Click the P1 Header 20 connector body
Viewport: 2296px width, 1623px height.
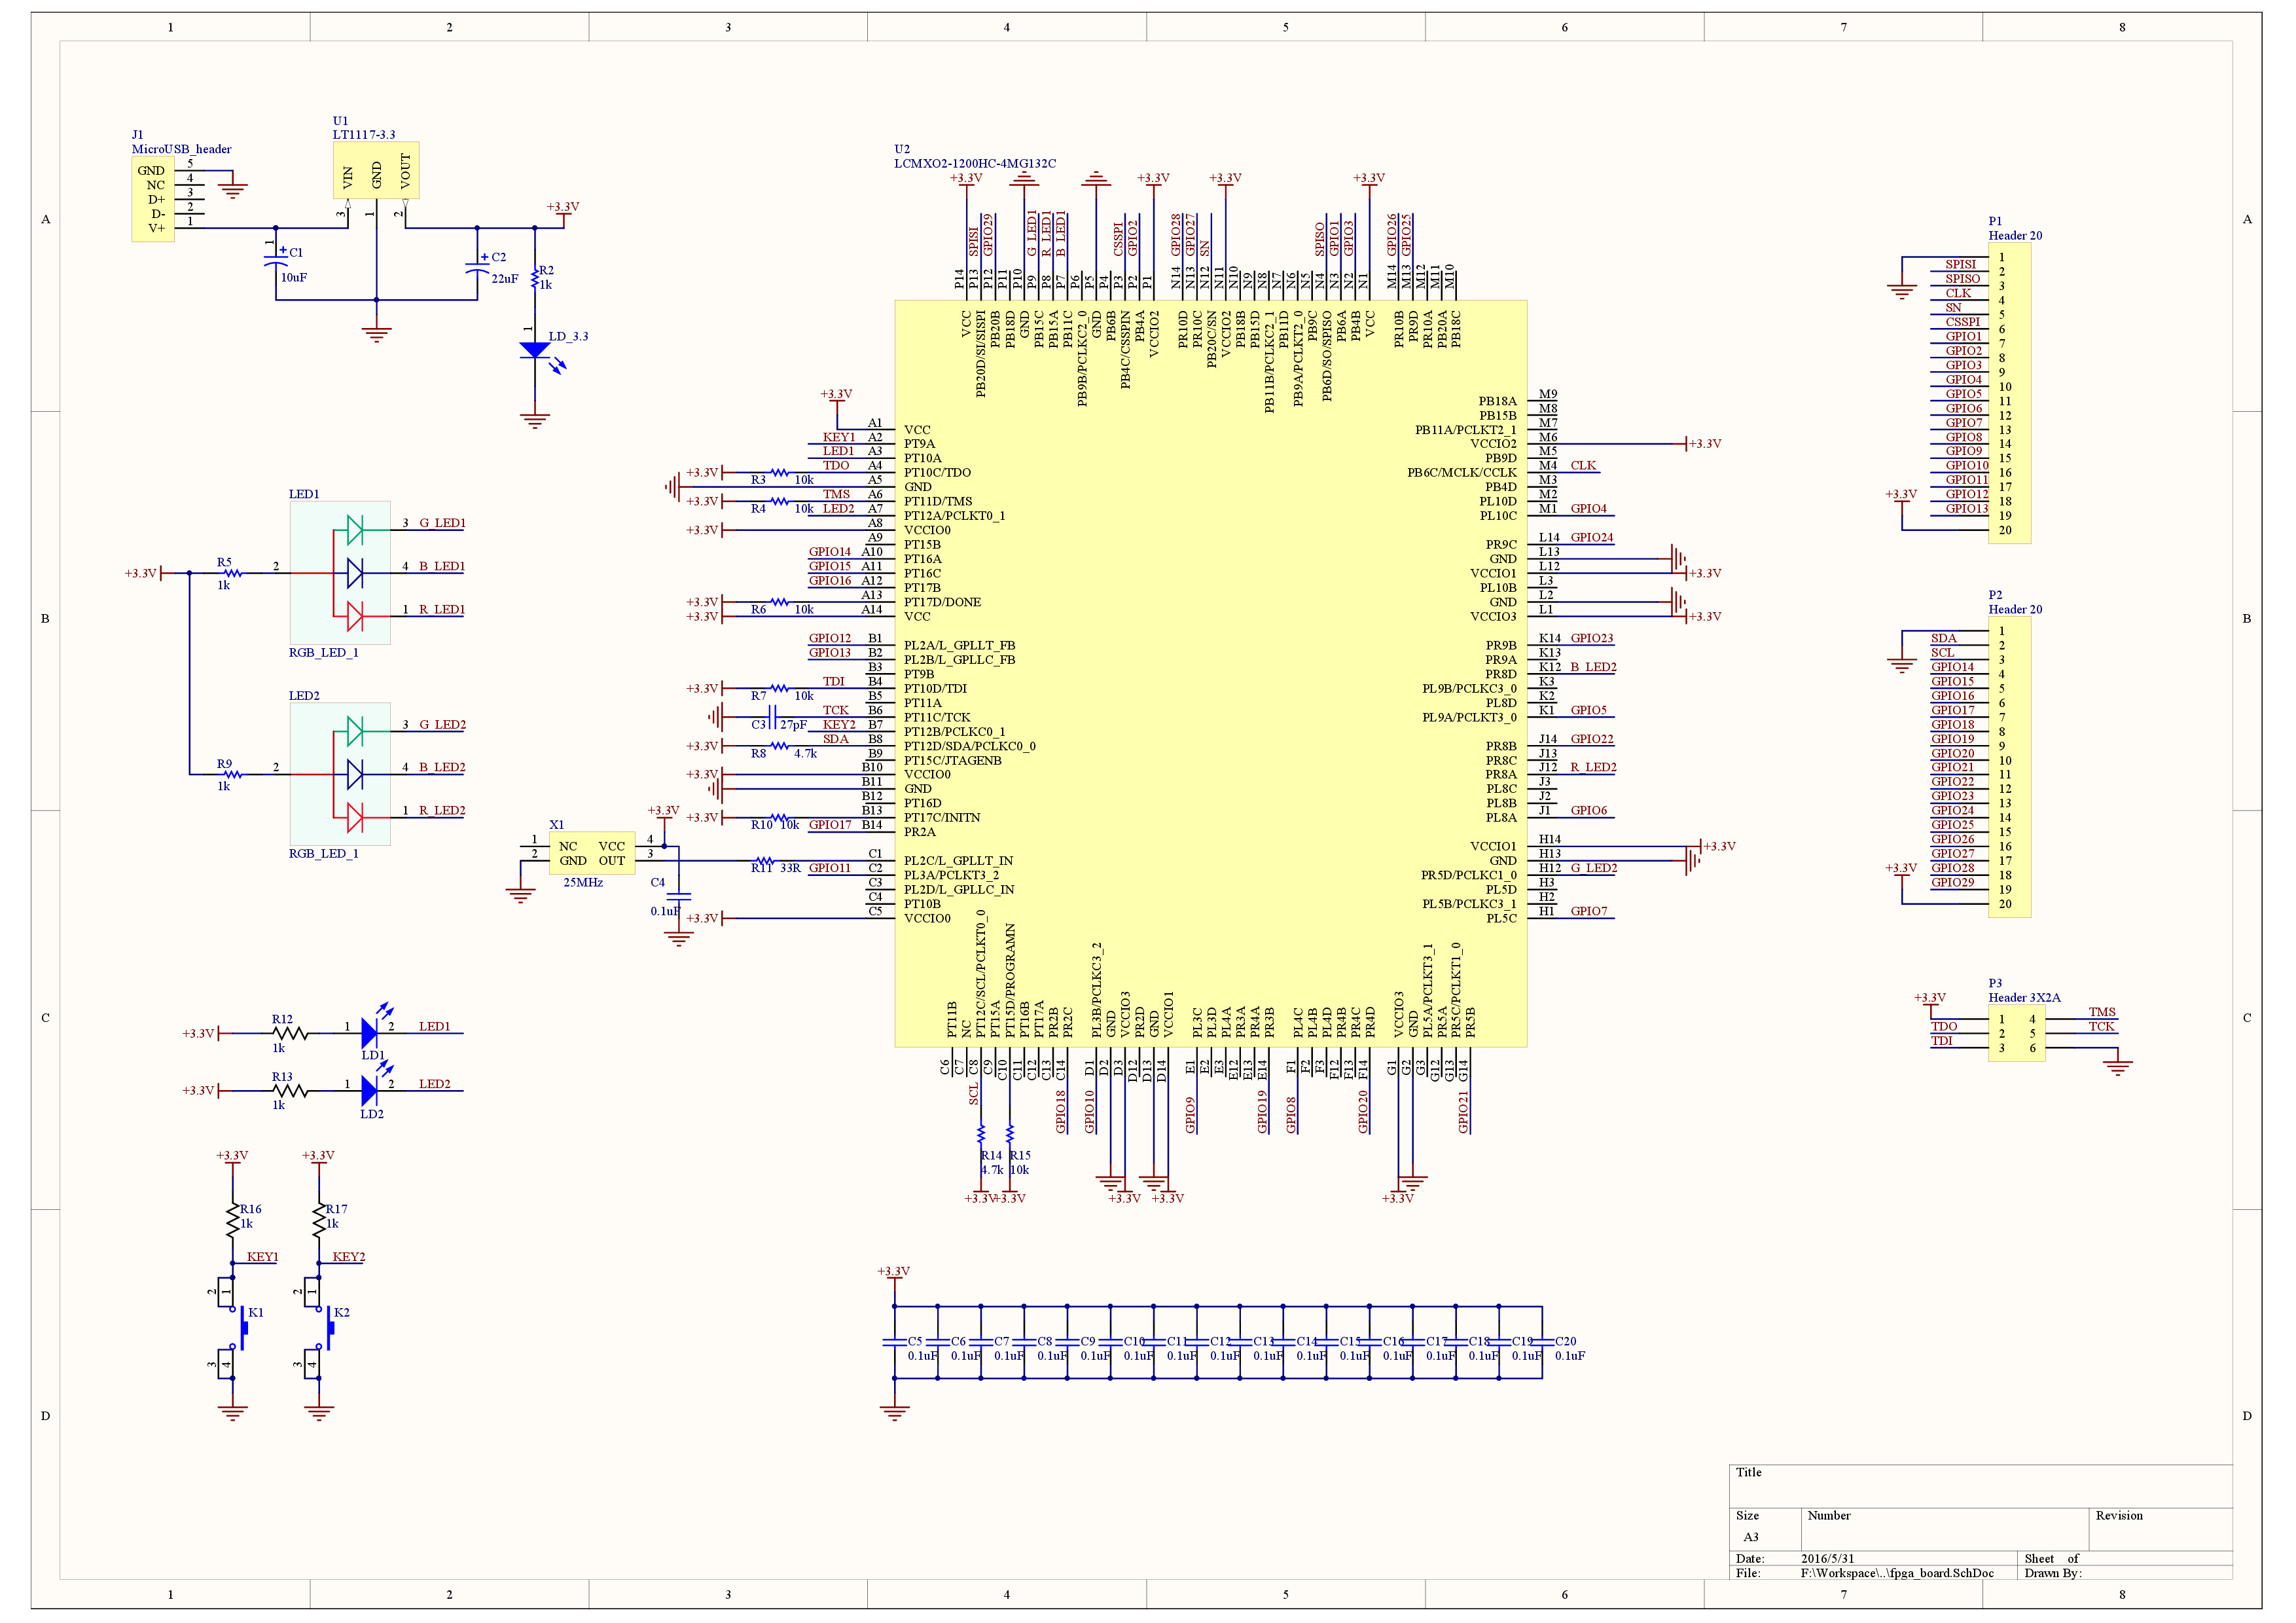[2009, 393]
